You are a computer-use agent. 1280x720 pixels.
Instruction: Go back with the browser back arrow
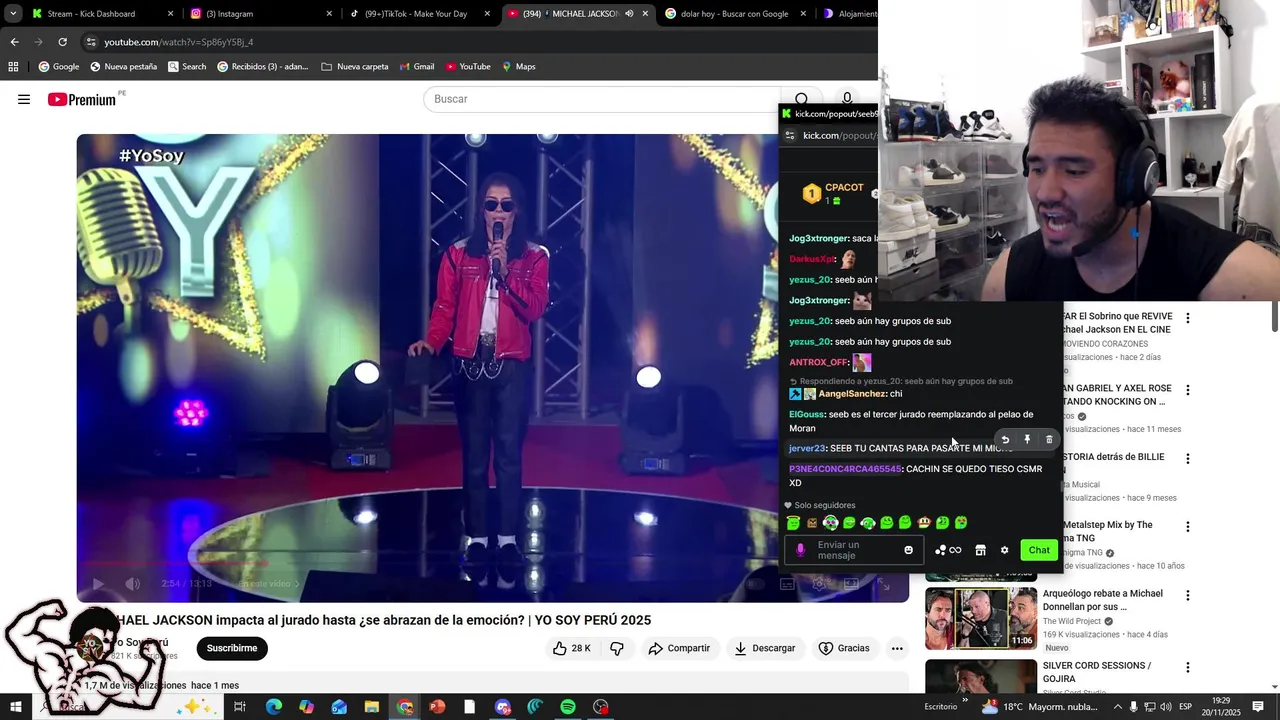click(14, 42)
